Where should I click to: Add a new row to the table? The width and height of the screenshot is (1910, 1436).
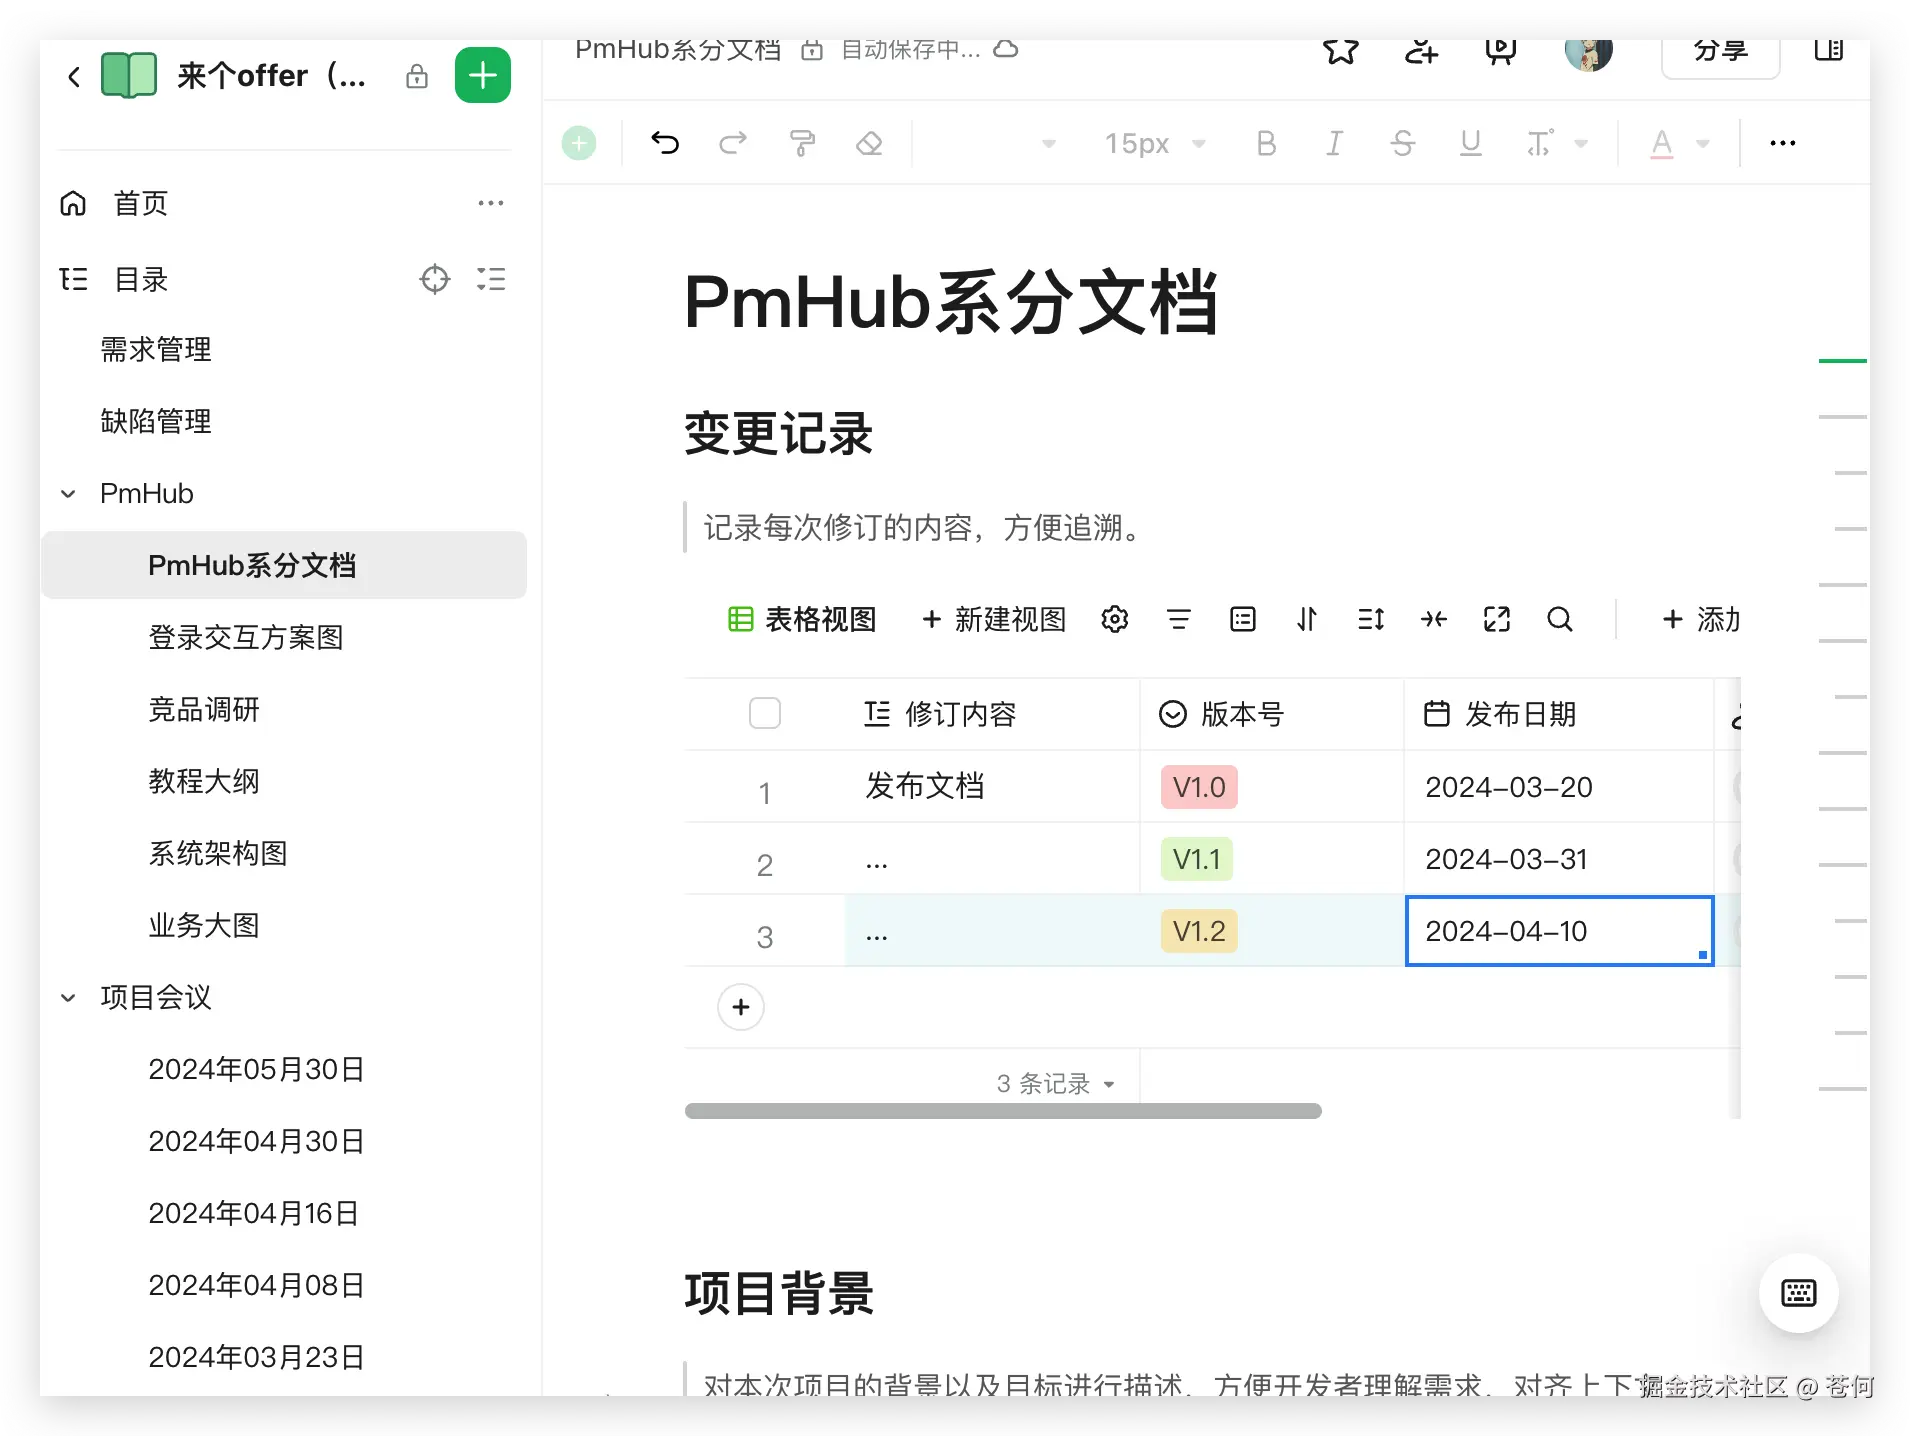click(x=741, y=1007)
